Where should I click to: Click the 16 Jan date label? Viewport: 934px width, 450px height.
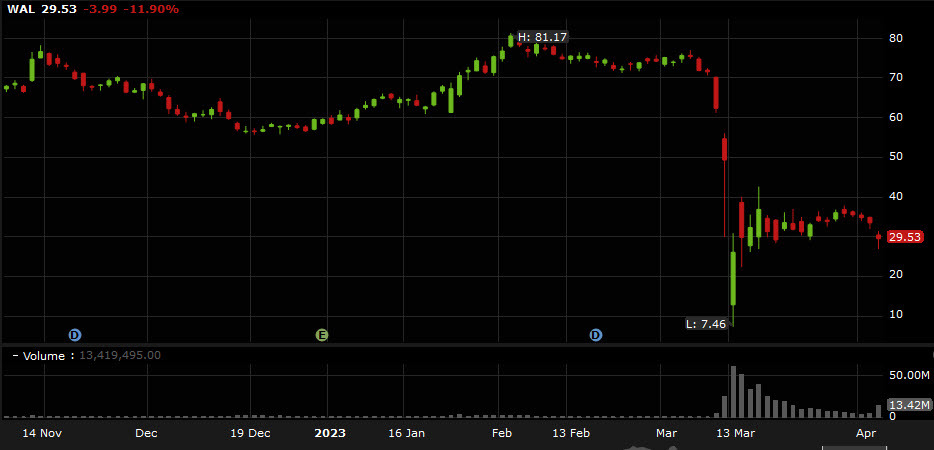coord(405,433)
